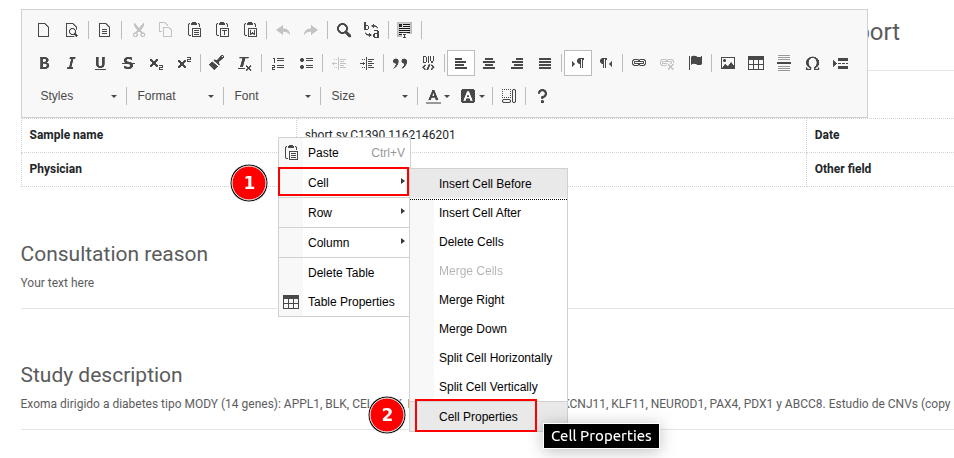Expand the Font Size dropdown
Screen dimensions: 954x458
[x=368, y=96]
